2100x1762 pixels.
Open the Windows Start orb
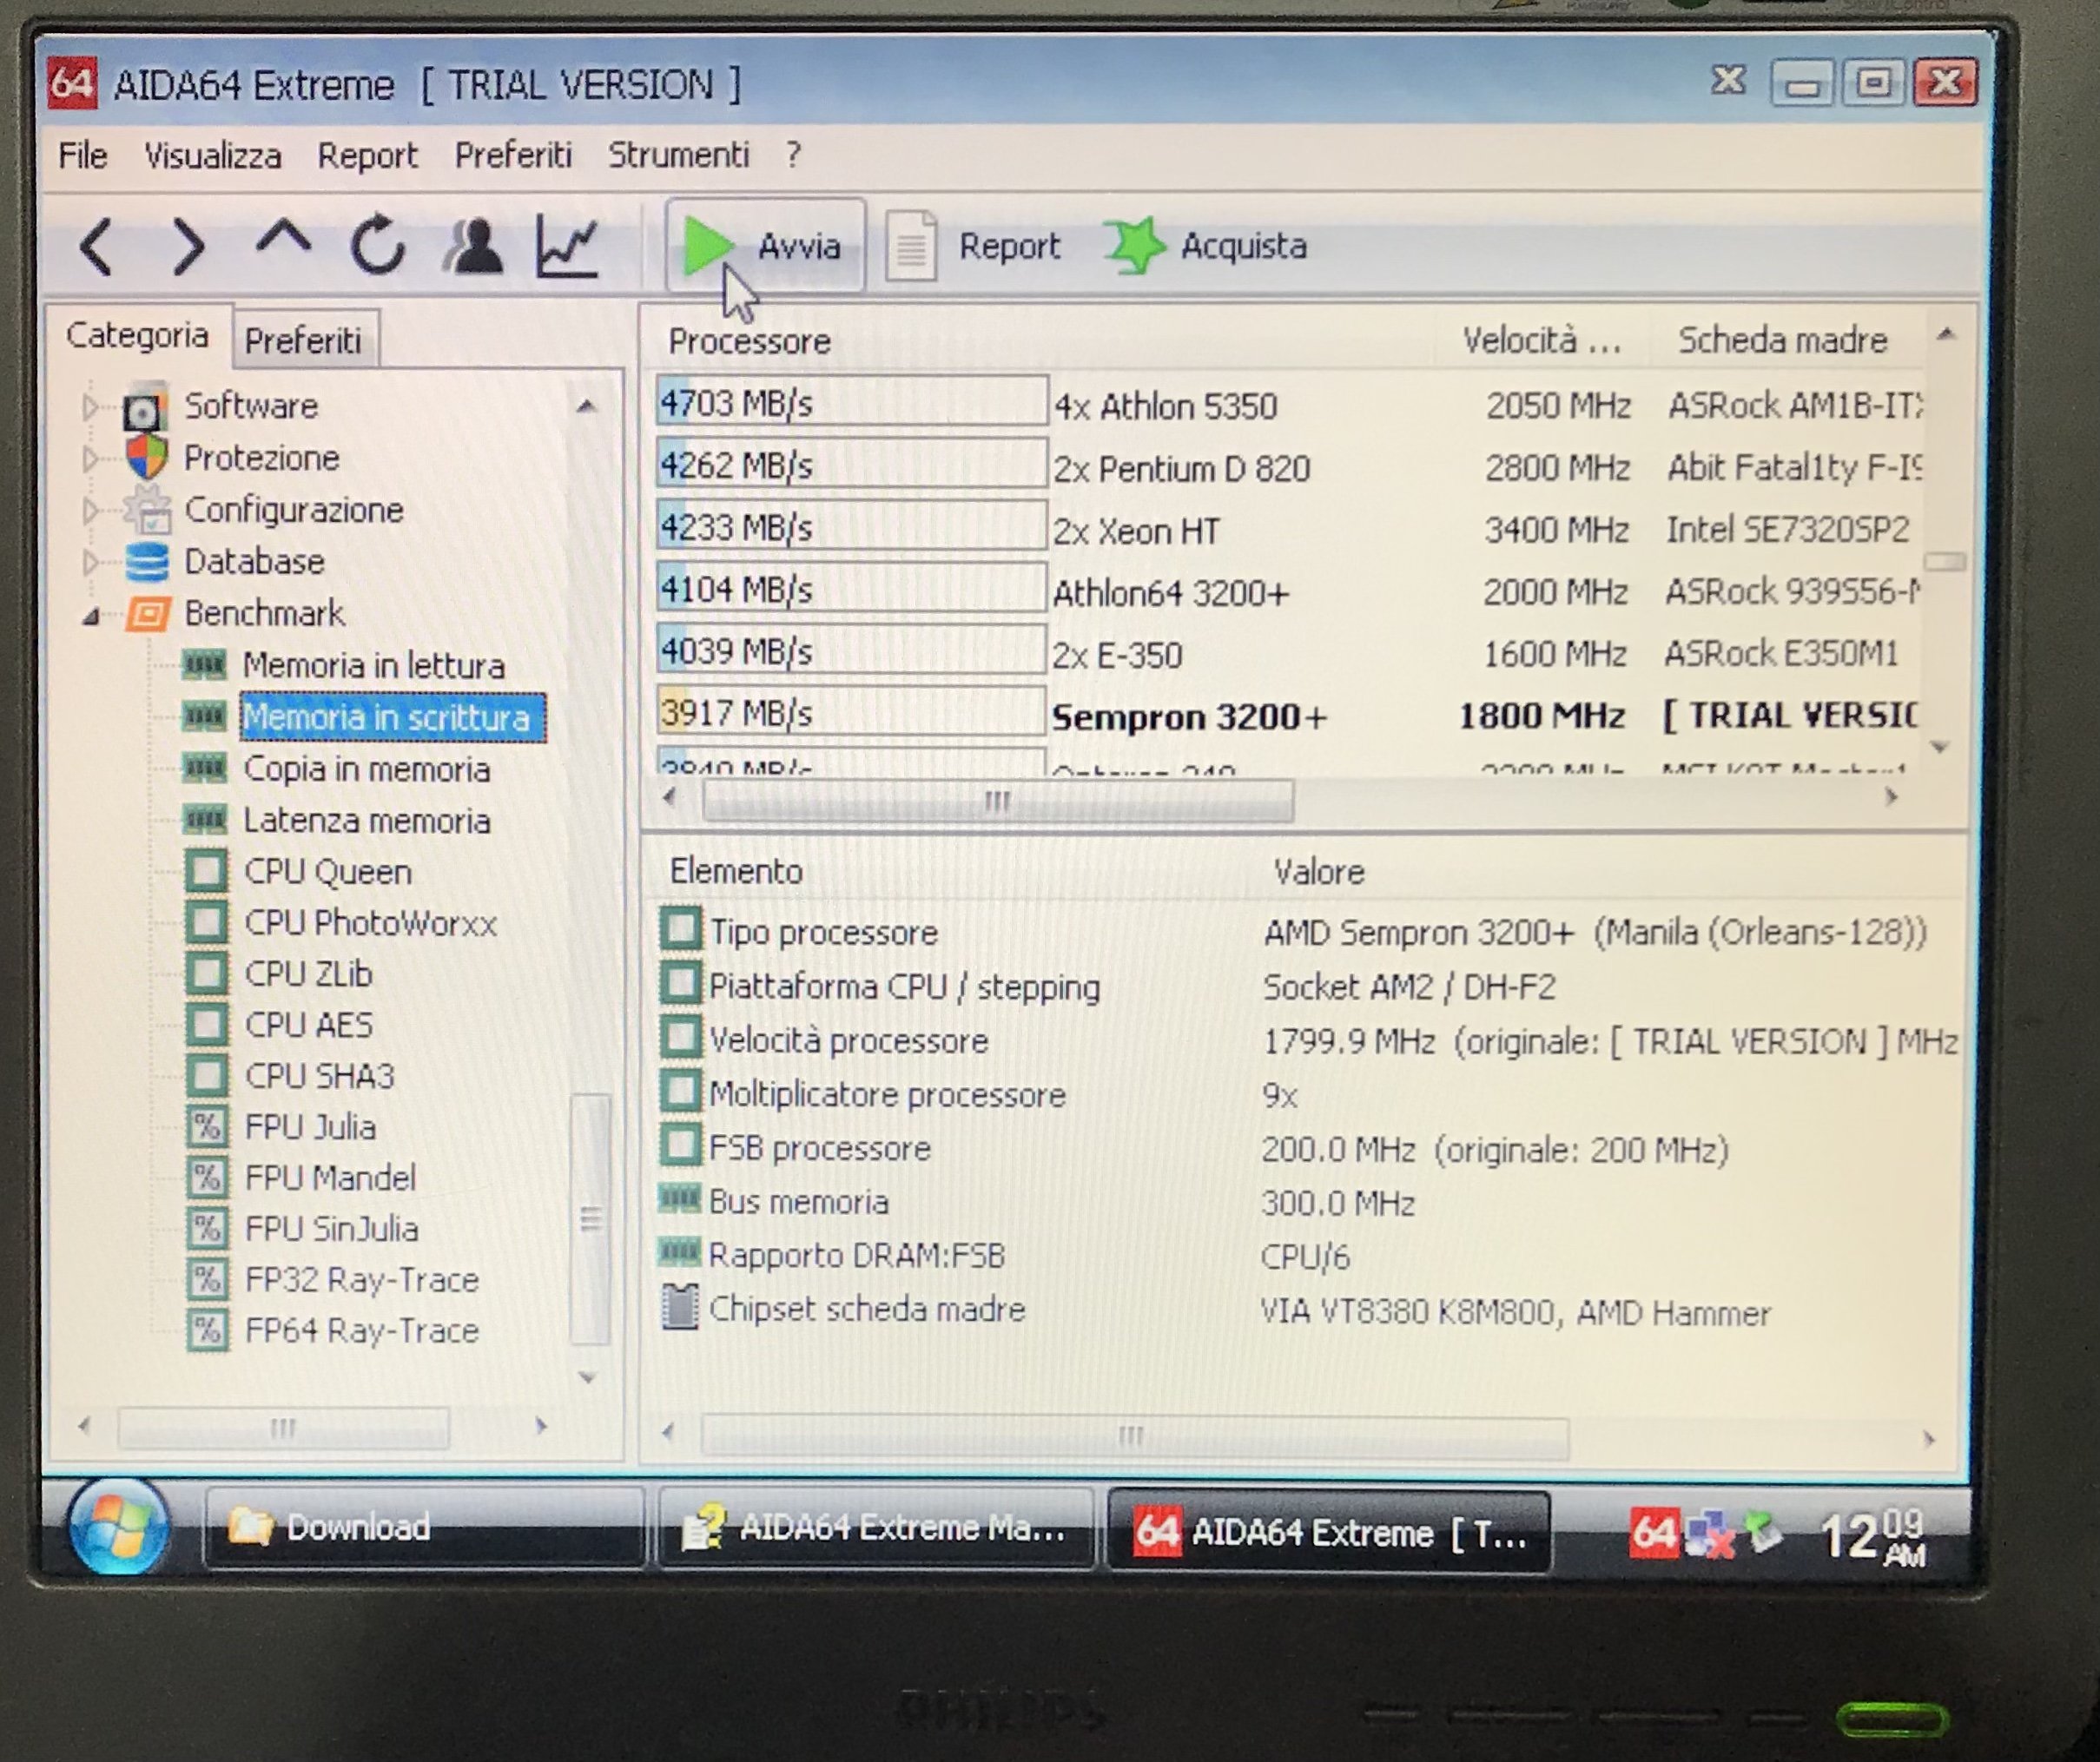[119, 1527]
